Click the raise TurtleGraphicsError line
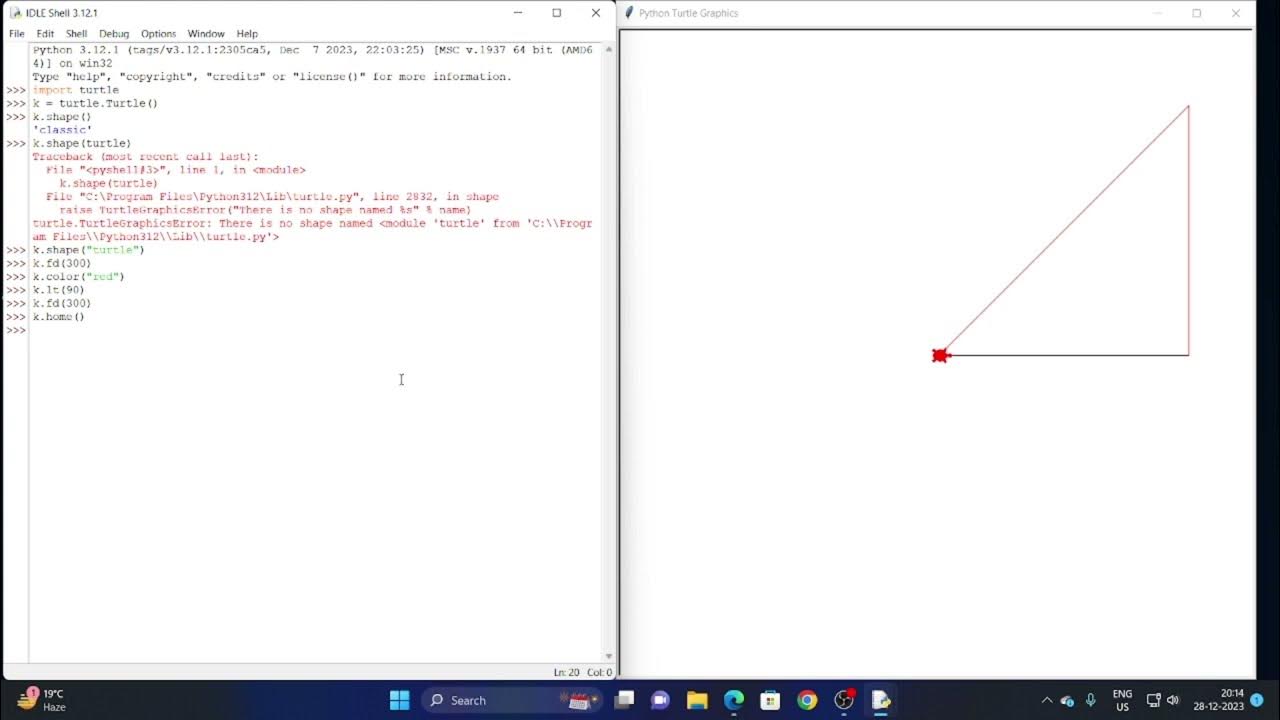1280x720 pixels. pyautogui.click(x=265, y=210)
